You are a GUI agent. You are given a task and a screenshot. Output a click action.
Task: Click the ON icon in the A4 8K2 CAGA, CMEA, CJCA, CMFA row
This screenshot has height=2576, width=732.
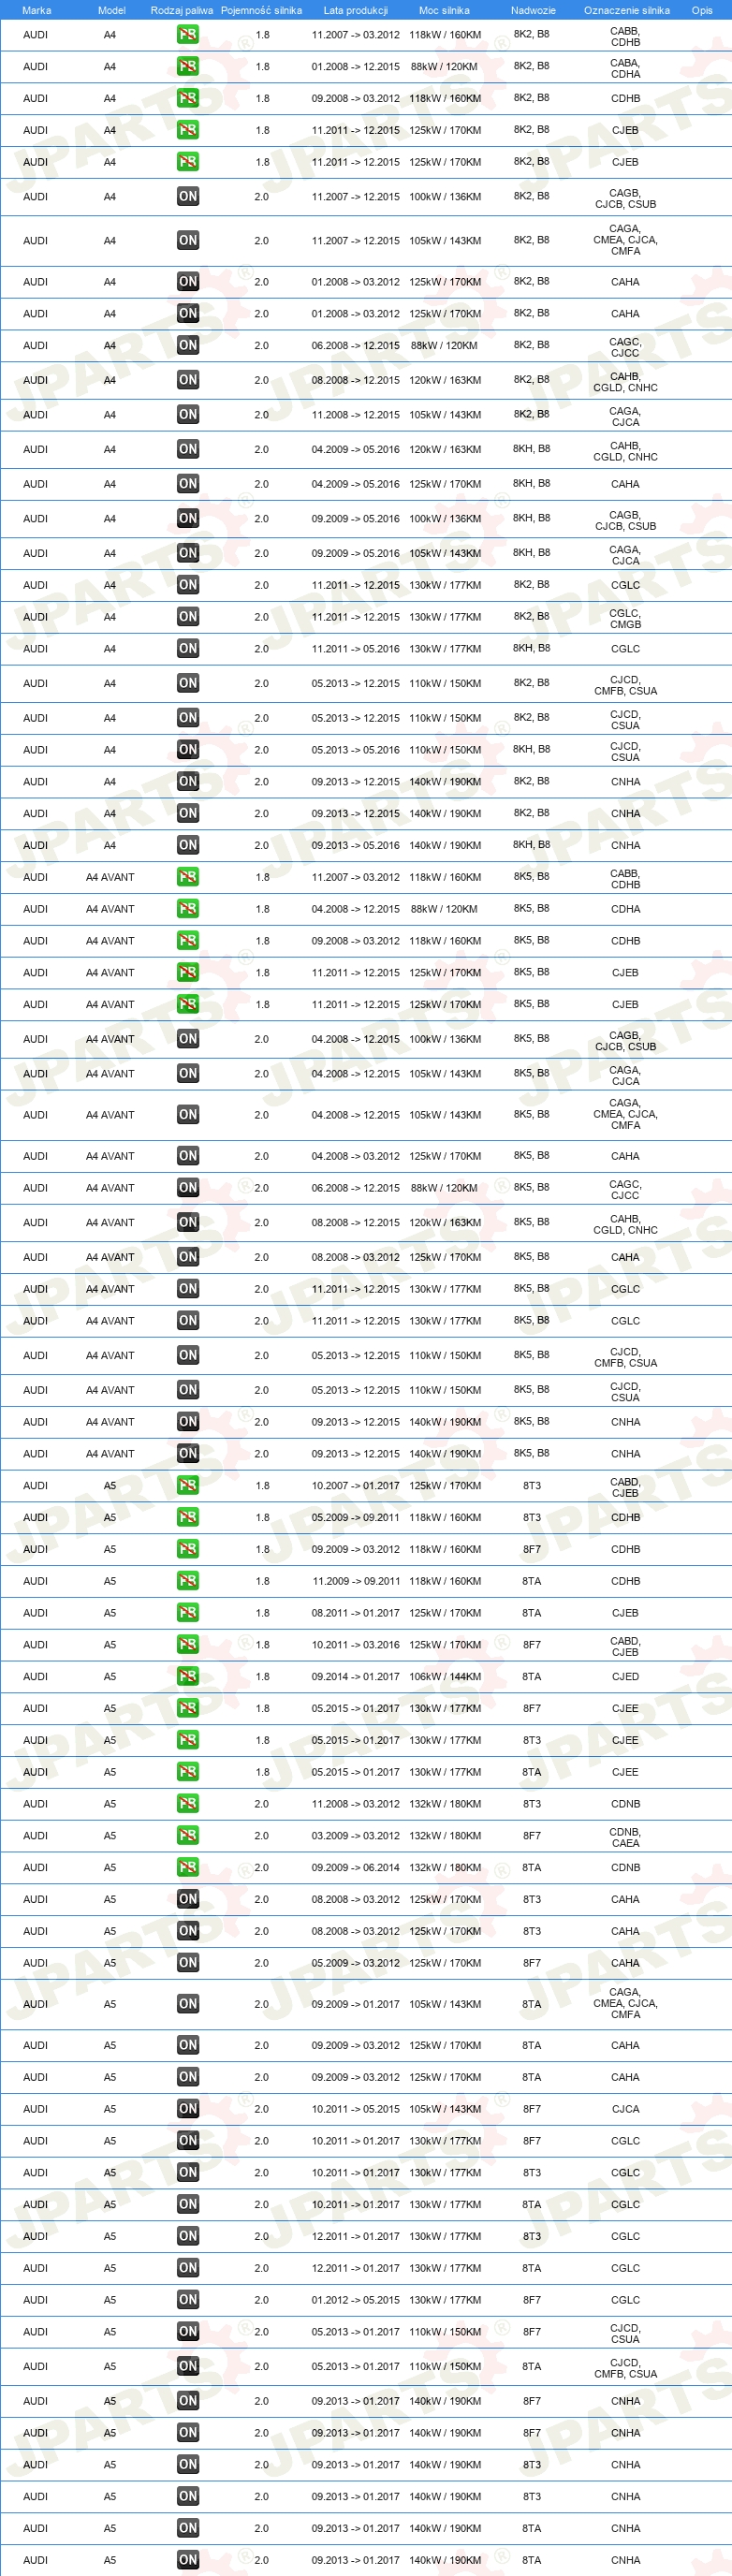pos(188,241)
